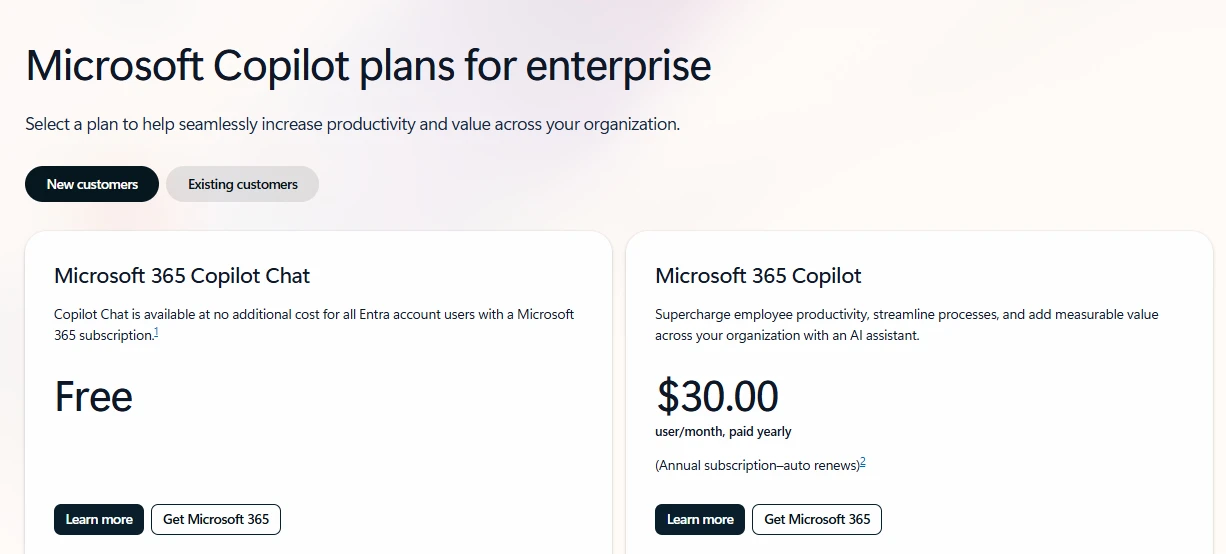Click the blank area below the Free price

(318, 460)
